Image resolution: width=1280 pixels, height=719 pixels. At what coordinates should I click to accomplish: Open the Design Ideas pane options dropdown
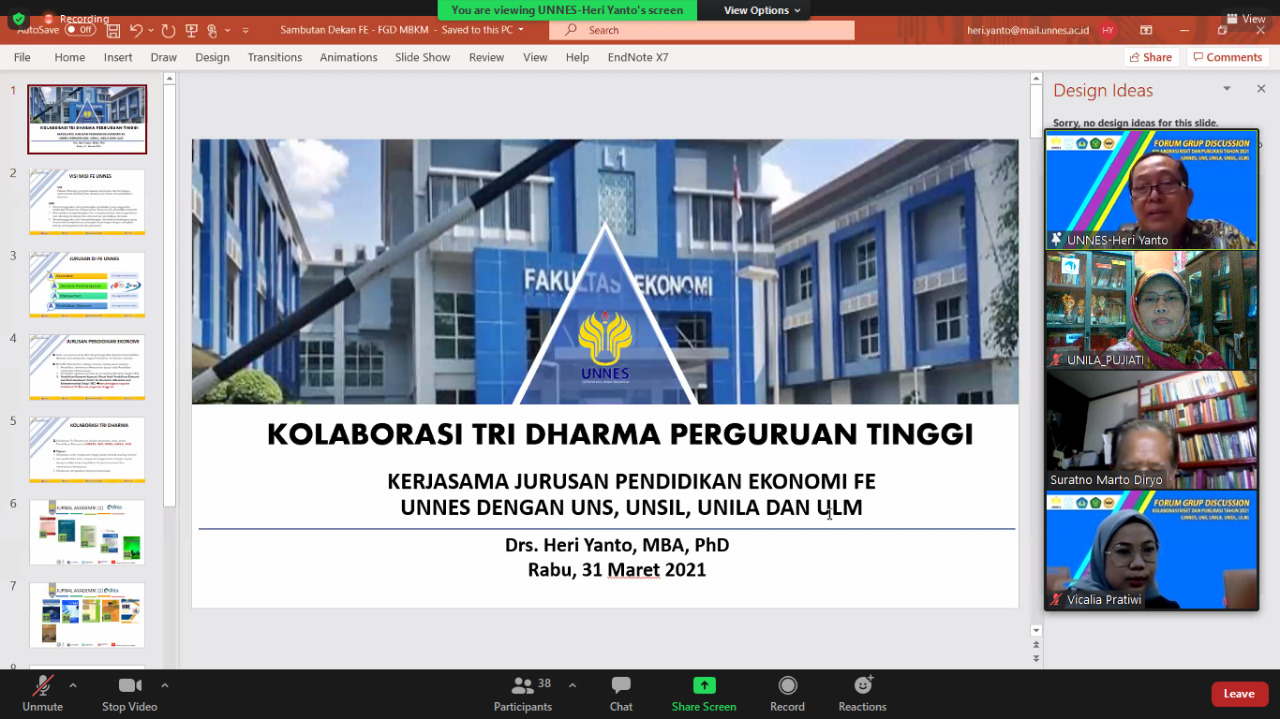tap(1227, 89)
